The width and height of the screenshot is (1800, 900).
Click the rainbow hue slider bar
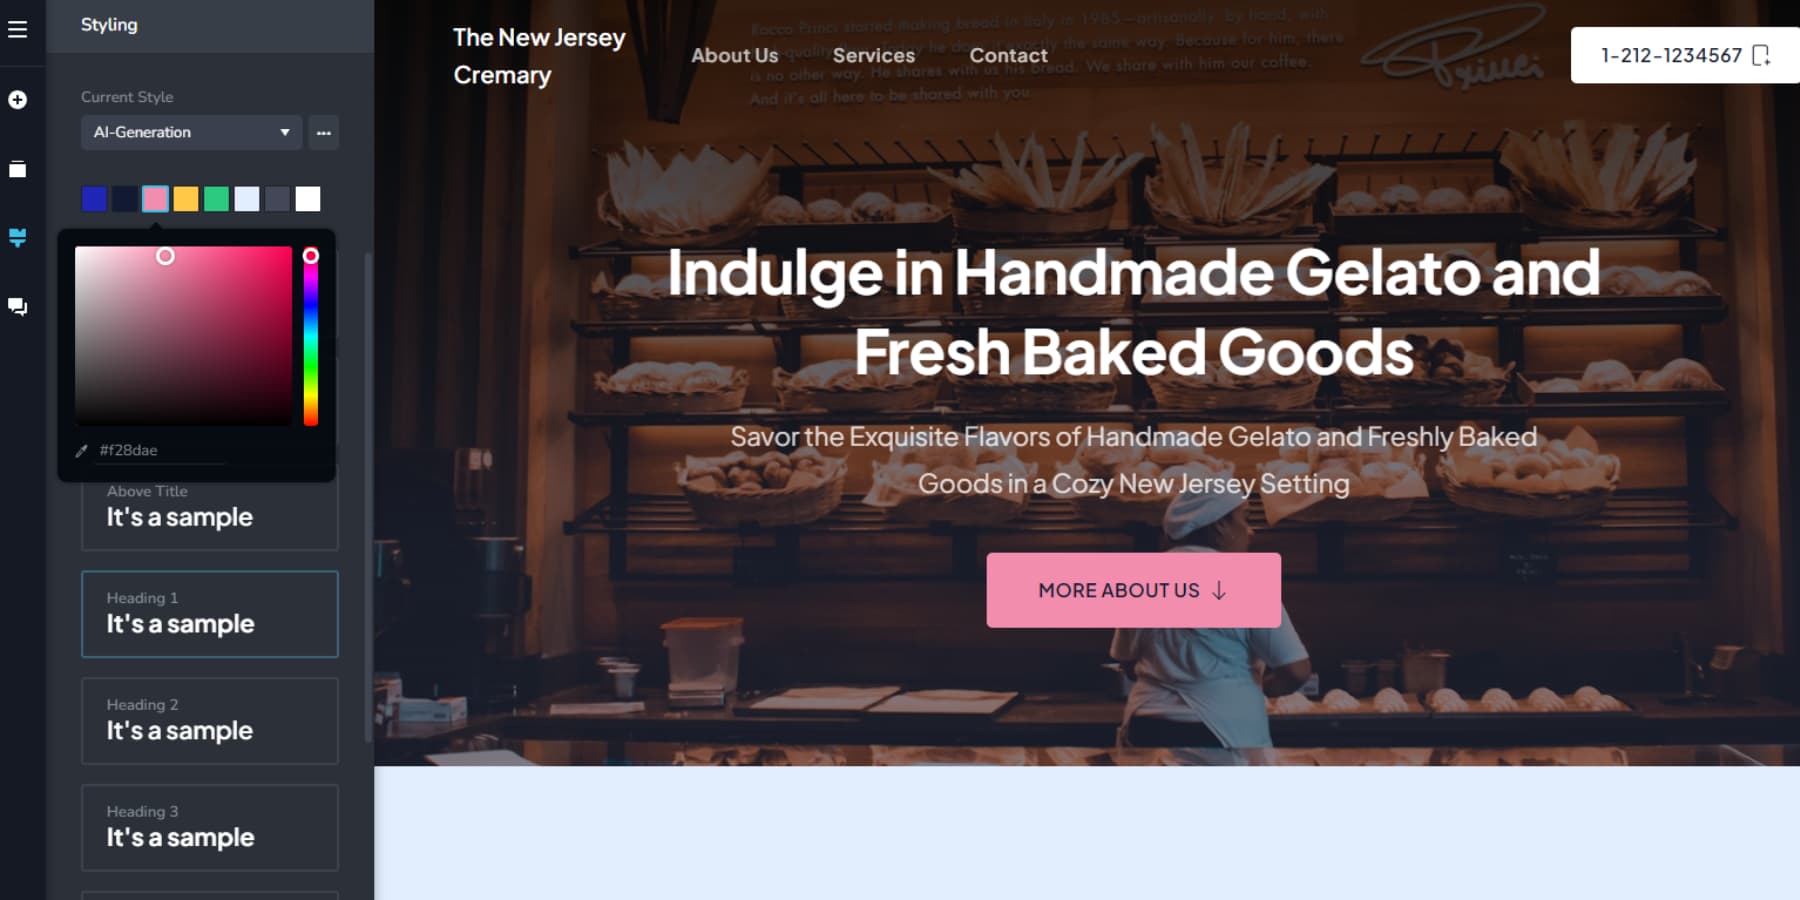click(x=311, y=336)
